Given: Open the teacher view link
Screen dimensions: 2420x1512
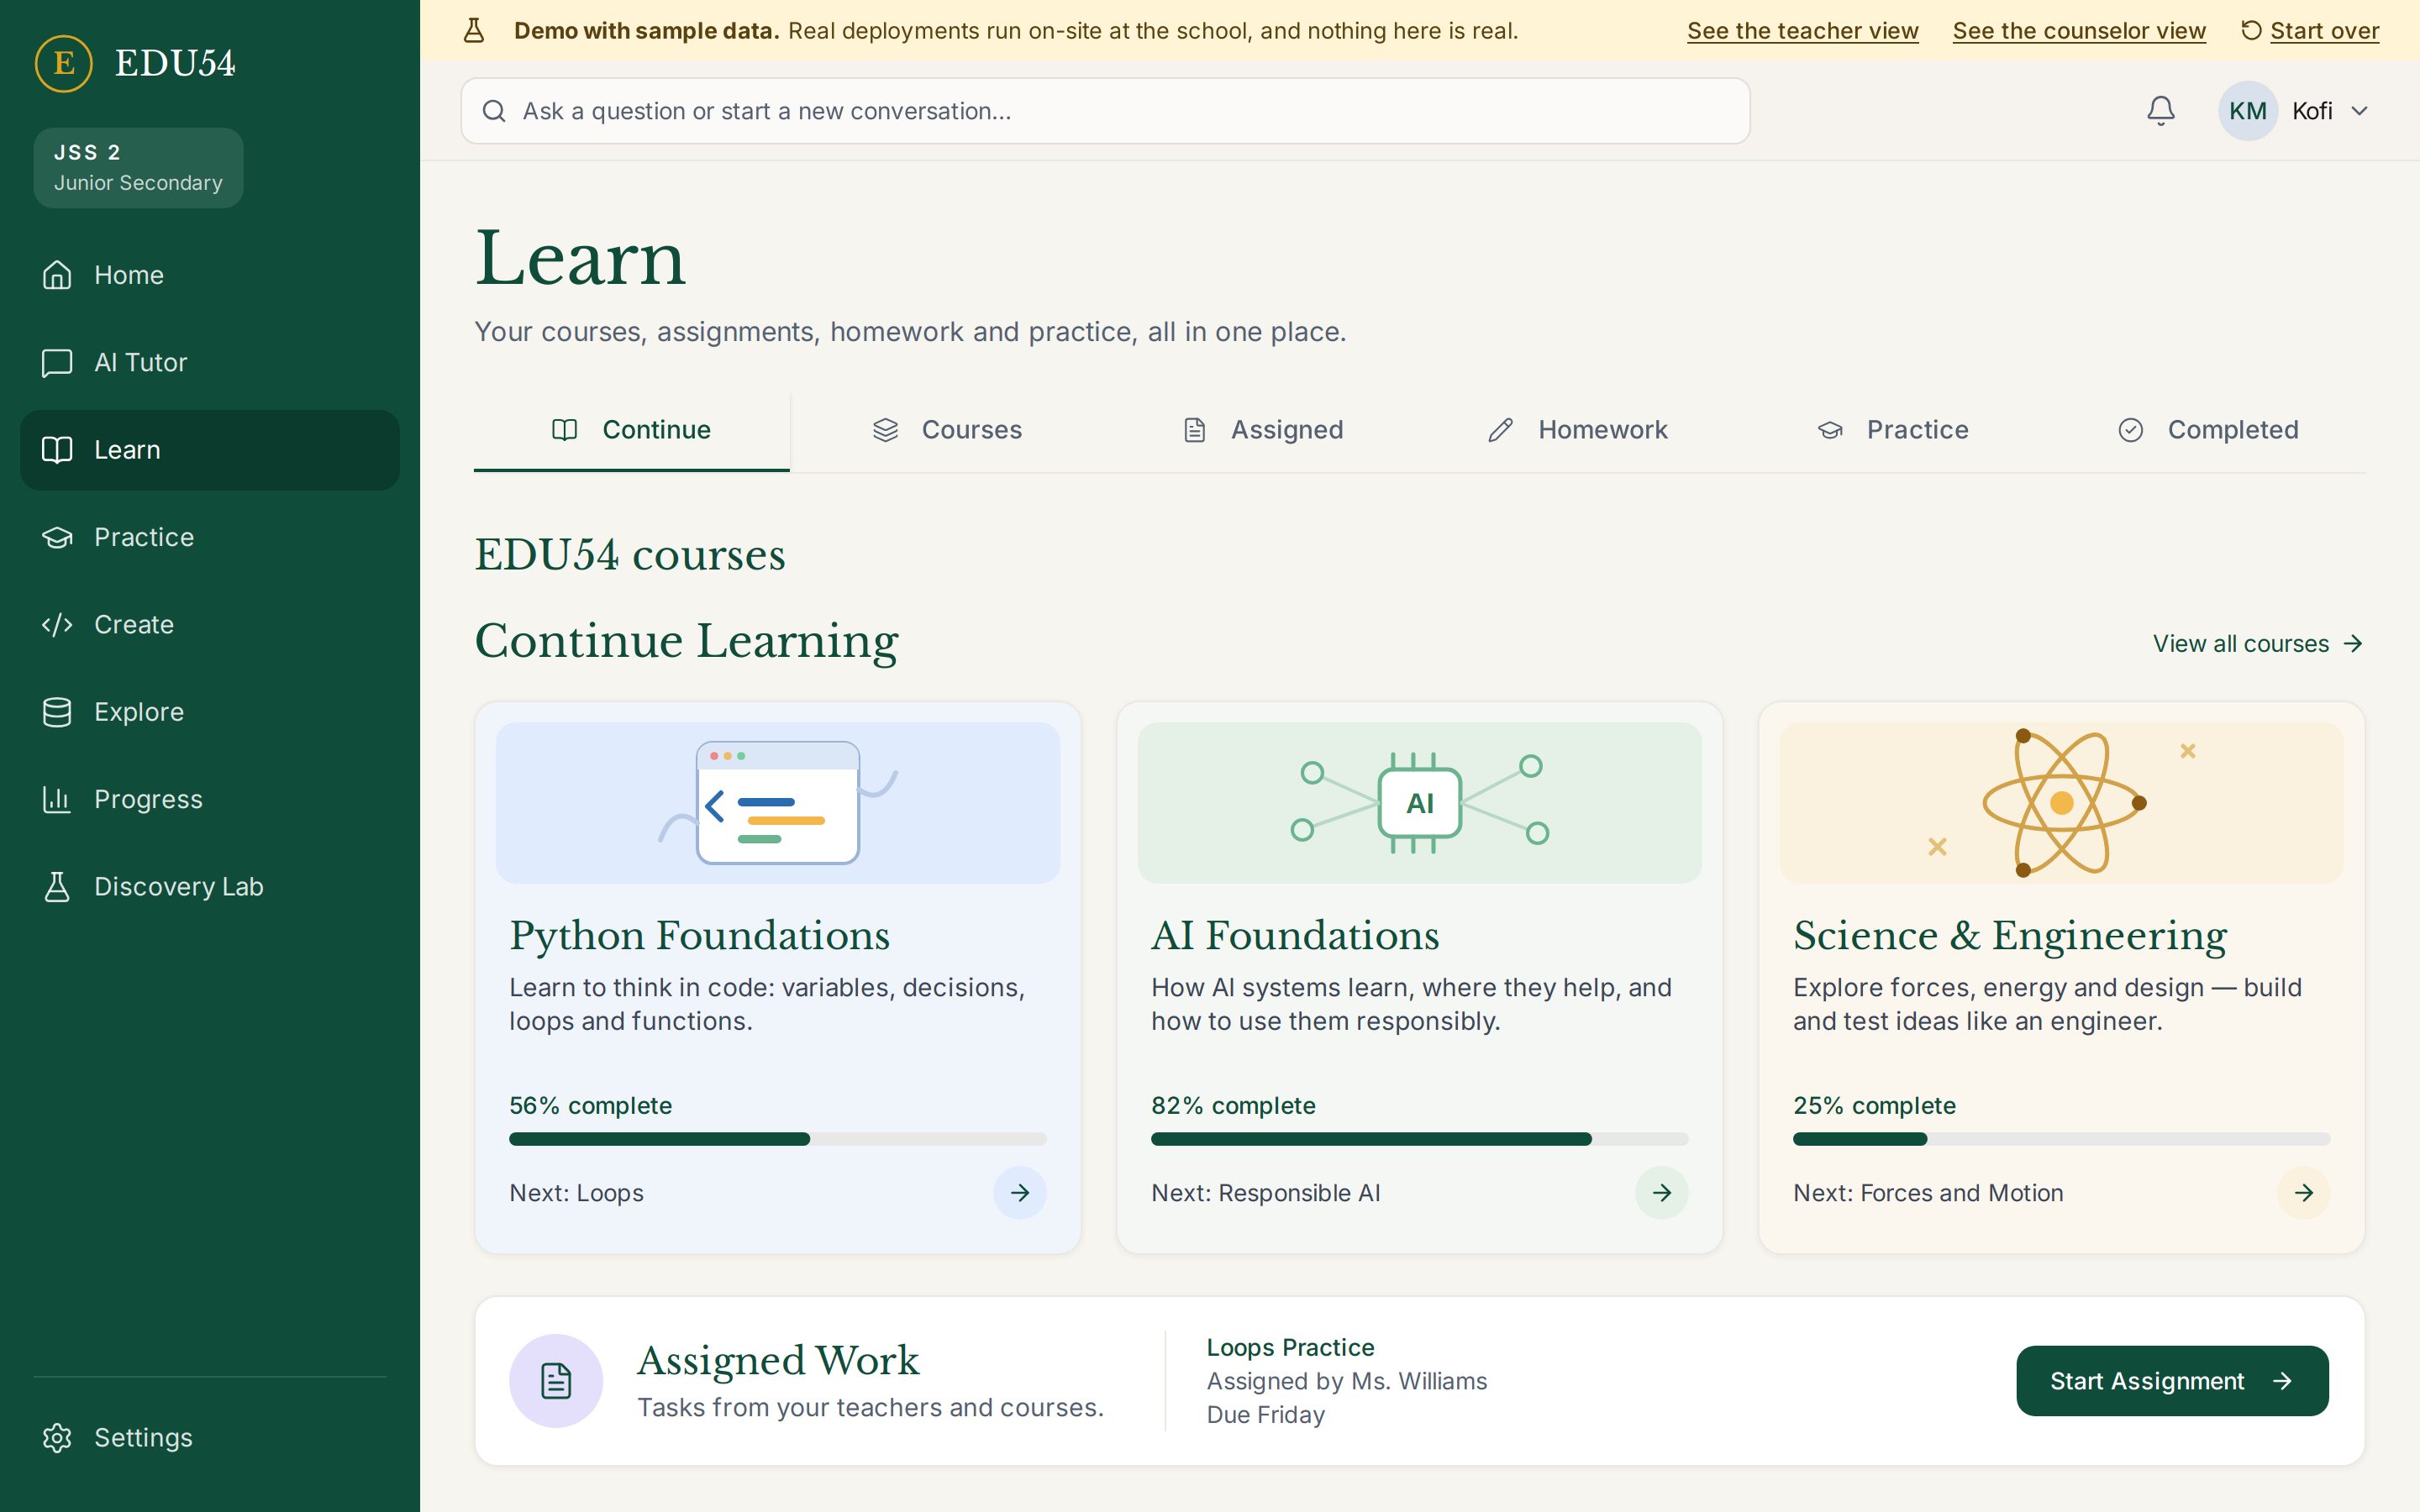Looking at the screenshot, I should tap(1802, 31).
